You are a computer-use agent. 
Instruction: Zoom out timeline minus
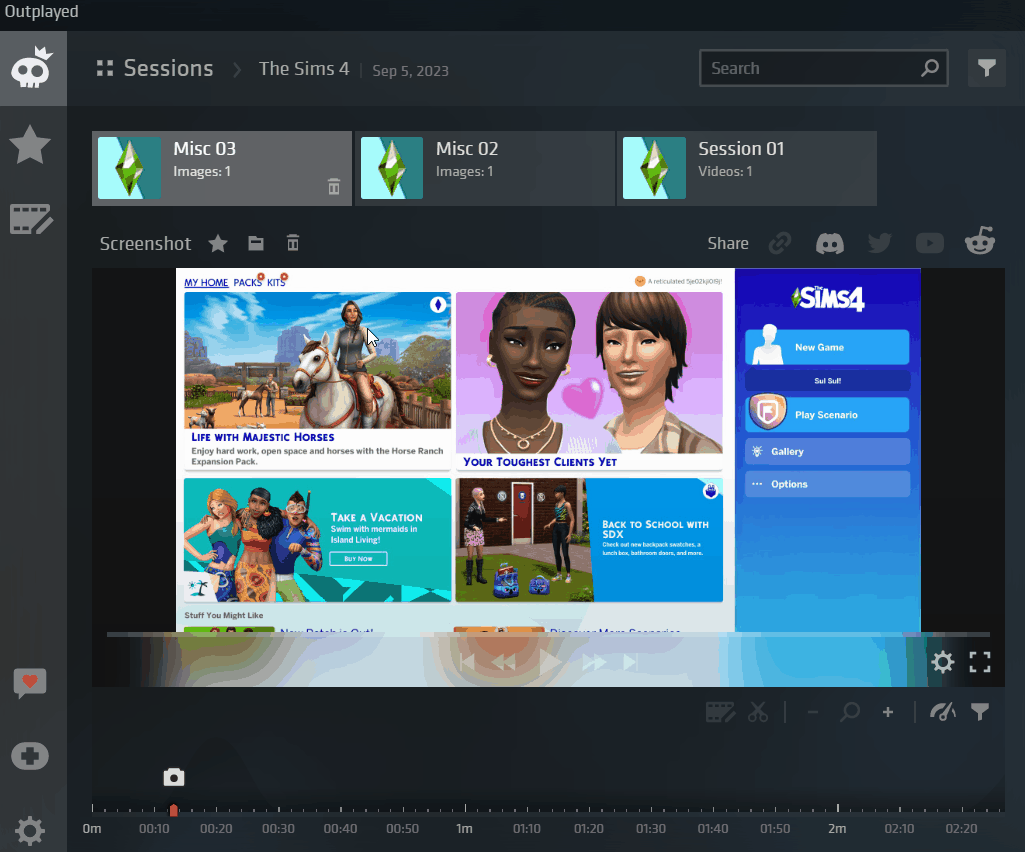(x=813, y=712)
